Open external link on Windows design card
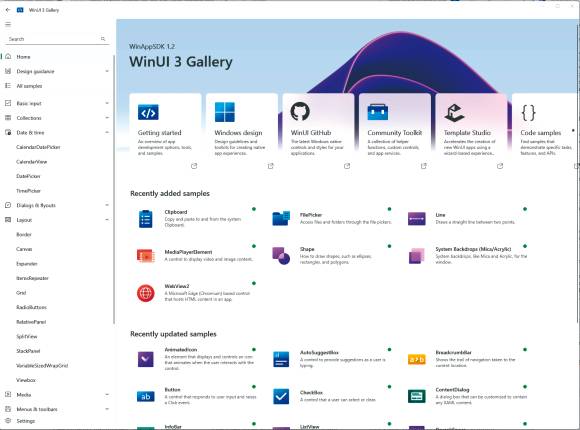Image resolution: width=580 pixels, height=430 pixels. [x=270, y=166]
